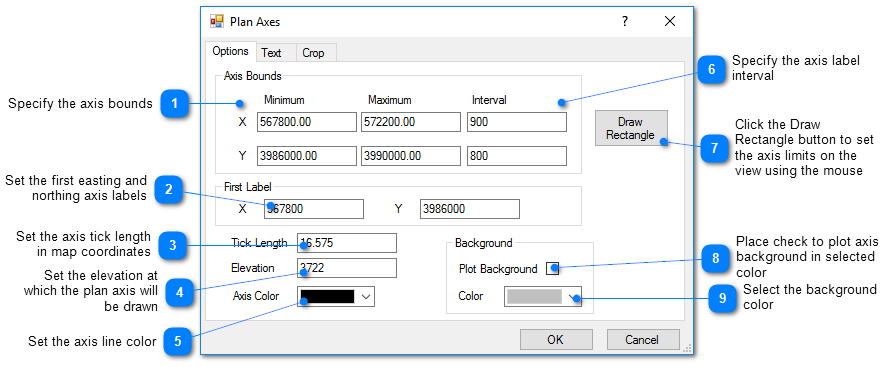
Task: Click the Minimum column label
Action: coord(284,100)
